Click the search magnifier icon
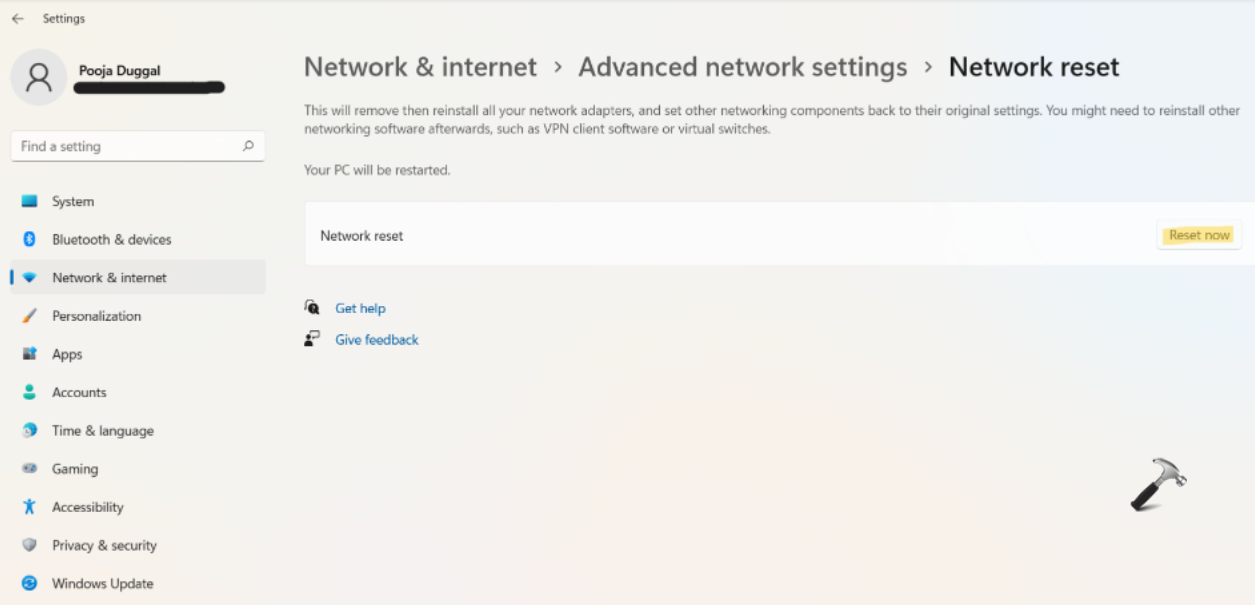The height and width of the screenshot is (605, 1255). (x=248, y=146)
